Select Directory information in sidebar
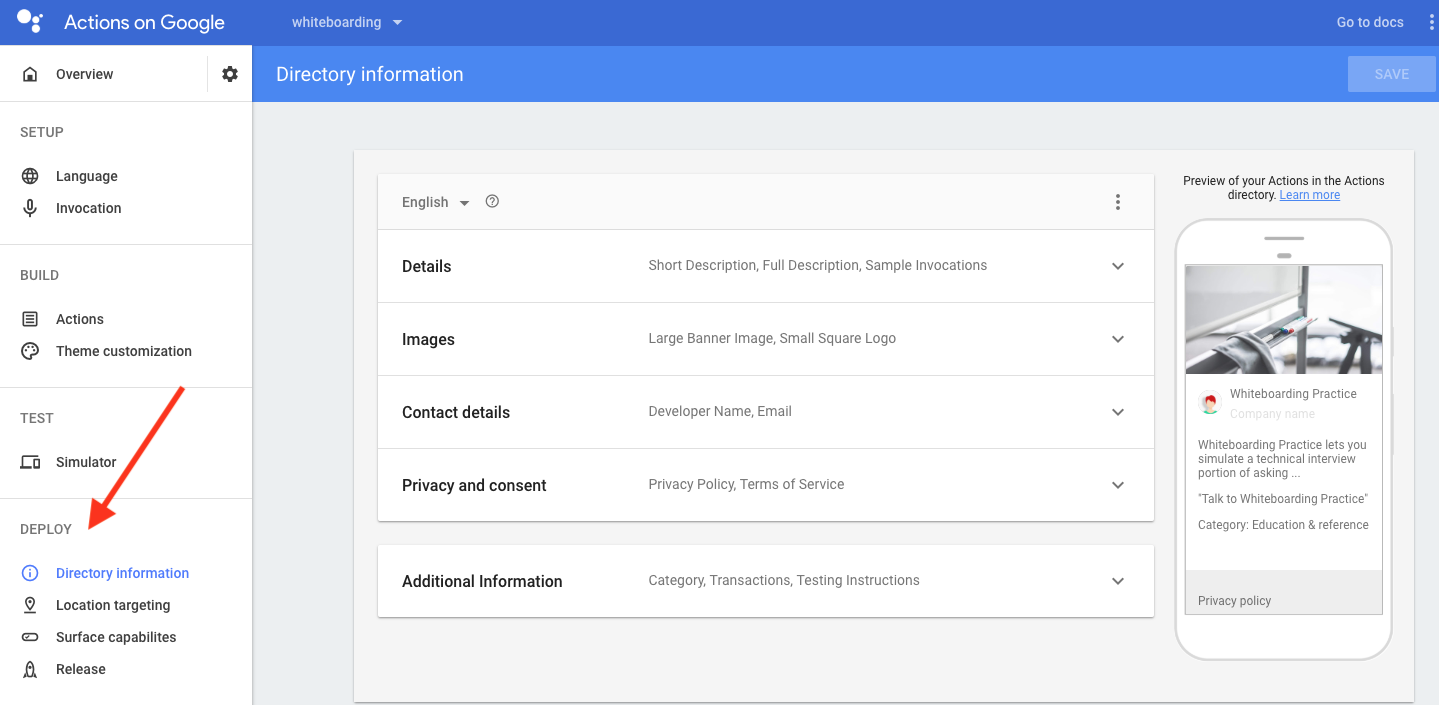This screenshot has height=705, width=1439. (122, 573)
